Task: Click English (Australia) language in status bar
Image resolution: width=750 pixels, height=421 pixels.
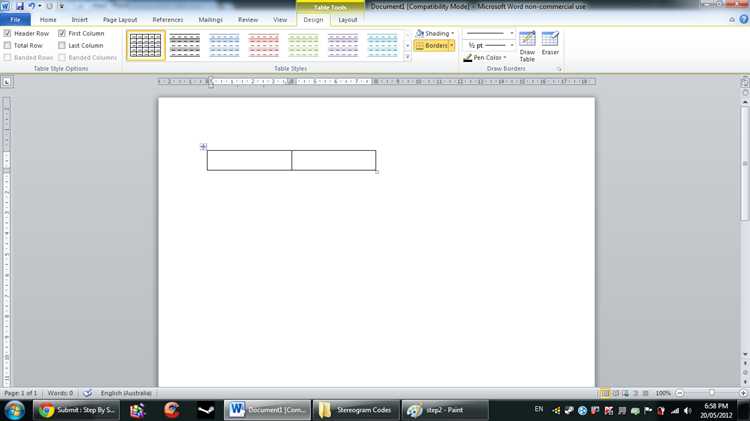Action: pyautogui.click(x=126, y=393)
